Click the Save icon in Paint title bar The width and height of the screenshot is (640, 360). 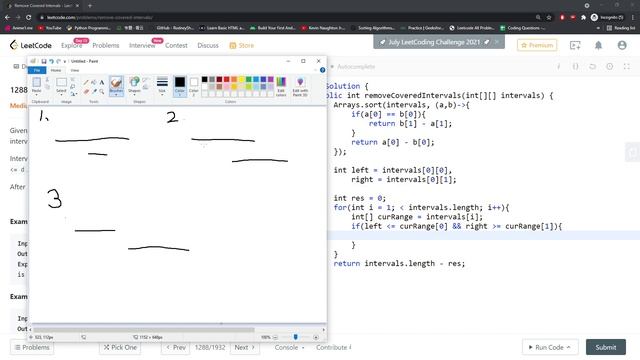pyautogui.click(x=44, y=61)
